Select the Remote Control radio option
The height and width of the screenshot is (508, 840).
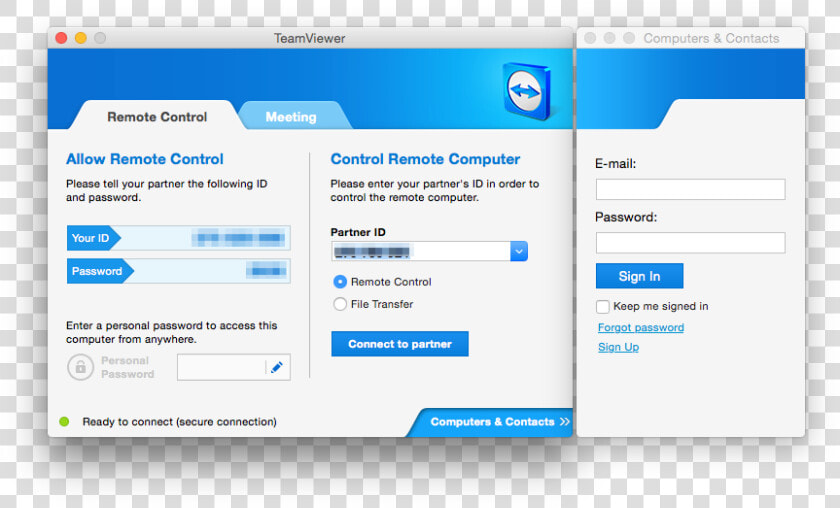coord(340,282)
